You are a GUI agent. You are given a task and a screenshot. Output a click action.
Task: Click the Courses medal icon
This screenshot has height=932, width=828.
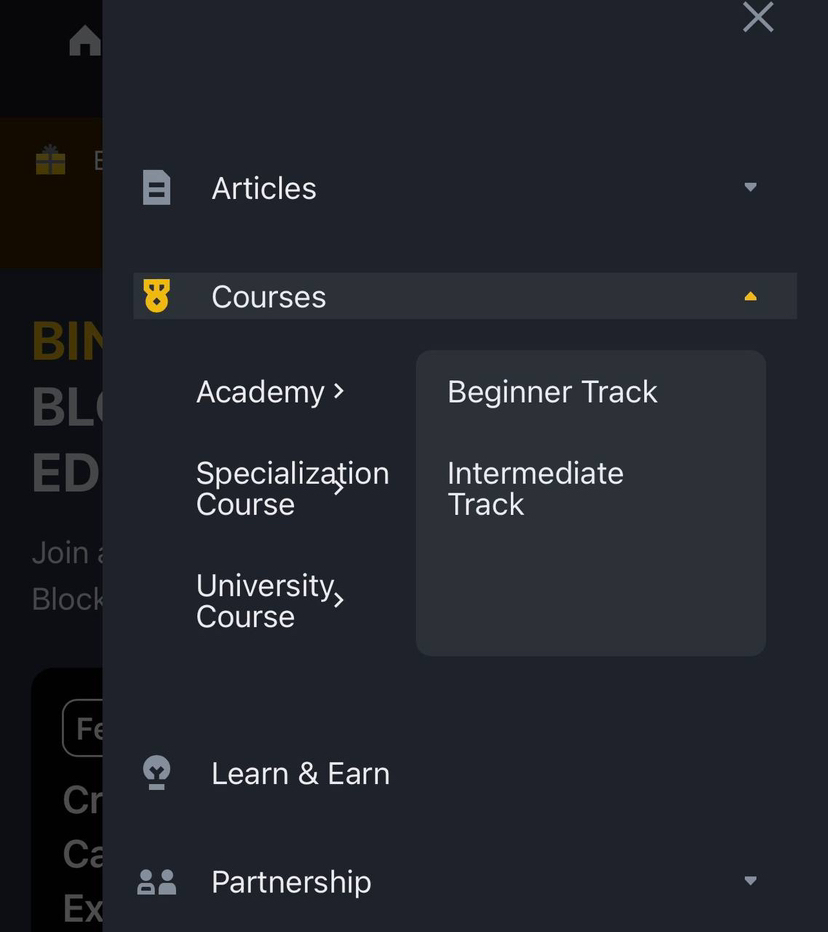pyautogui.click(x=157, y=296)
